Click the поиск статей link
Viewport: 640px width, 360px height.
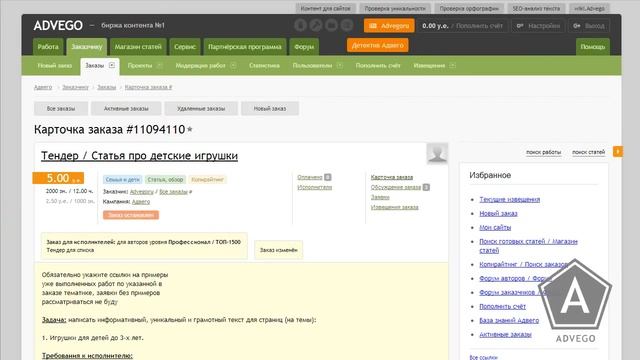pyautogui.click(x=588, y=152)
